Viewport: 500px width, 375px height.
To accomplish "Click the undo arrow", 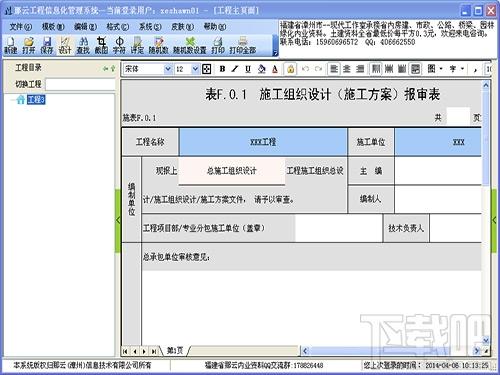I will click(305, 69).
